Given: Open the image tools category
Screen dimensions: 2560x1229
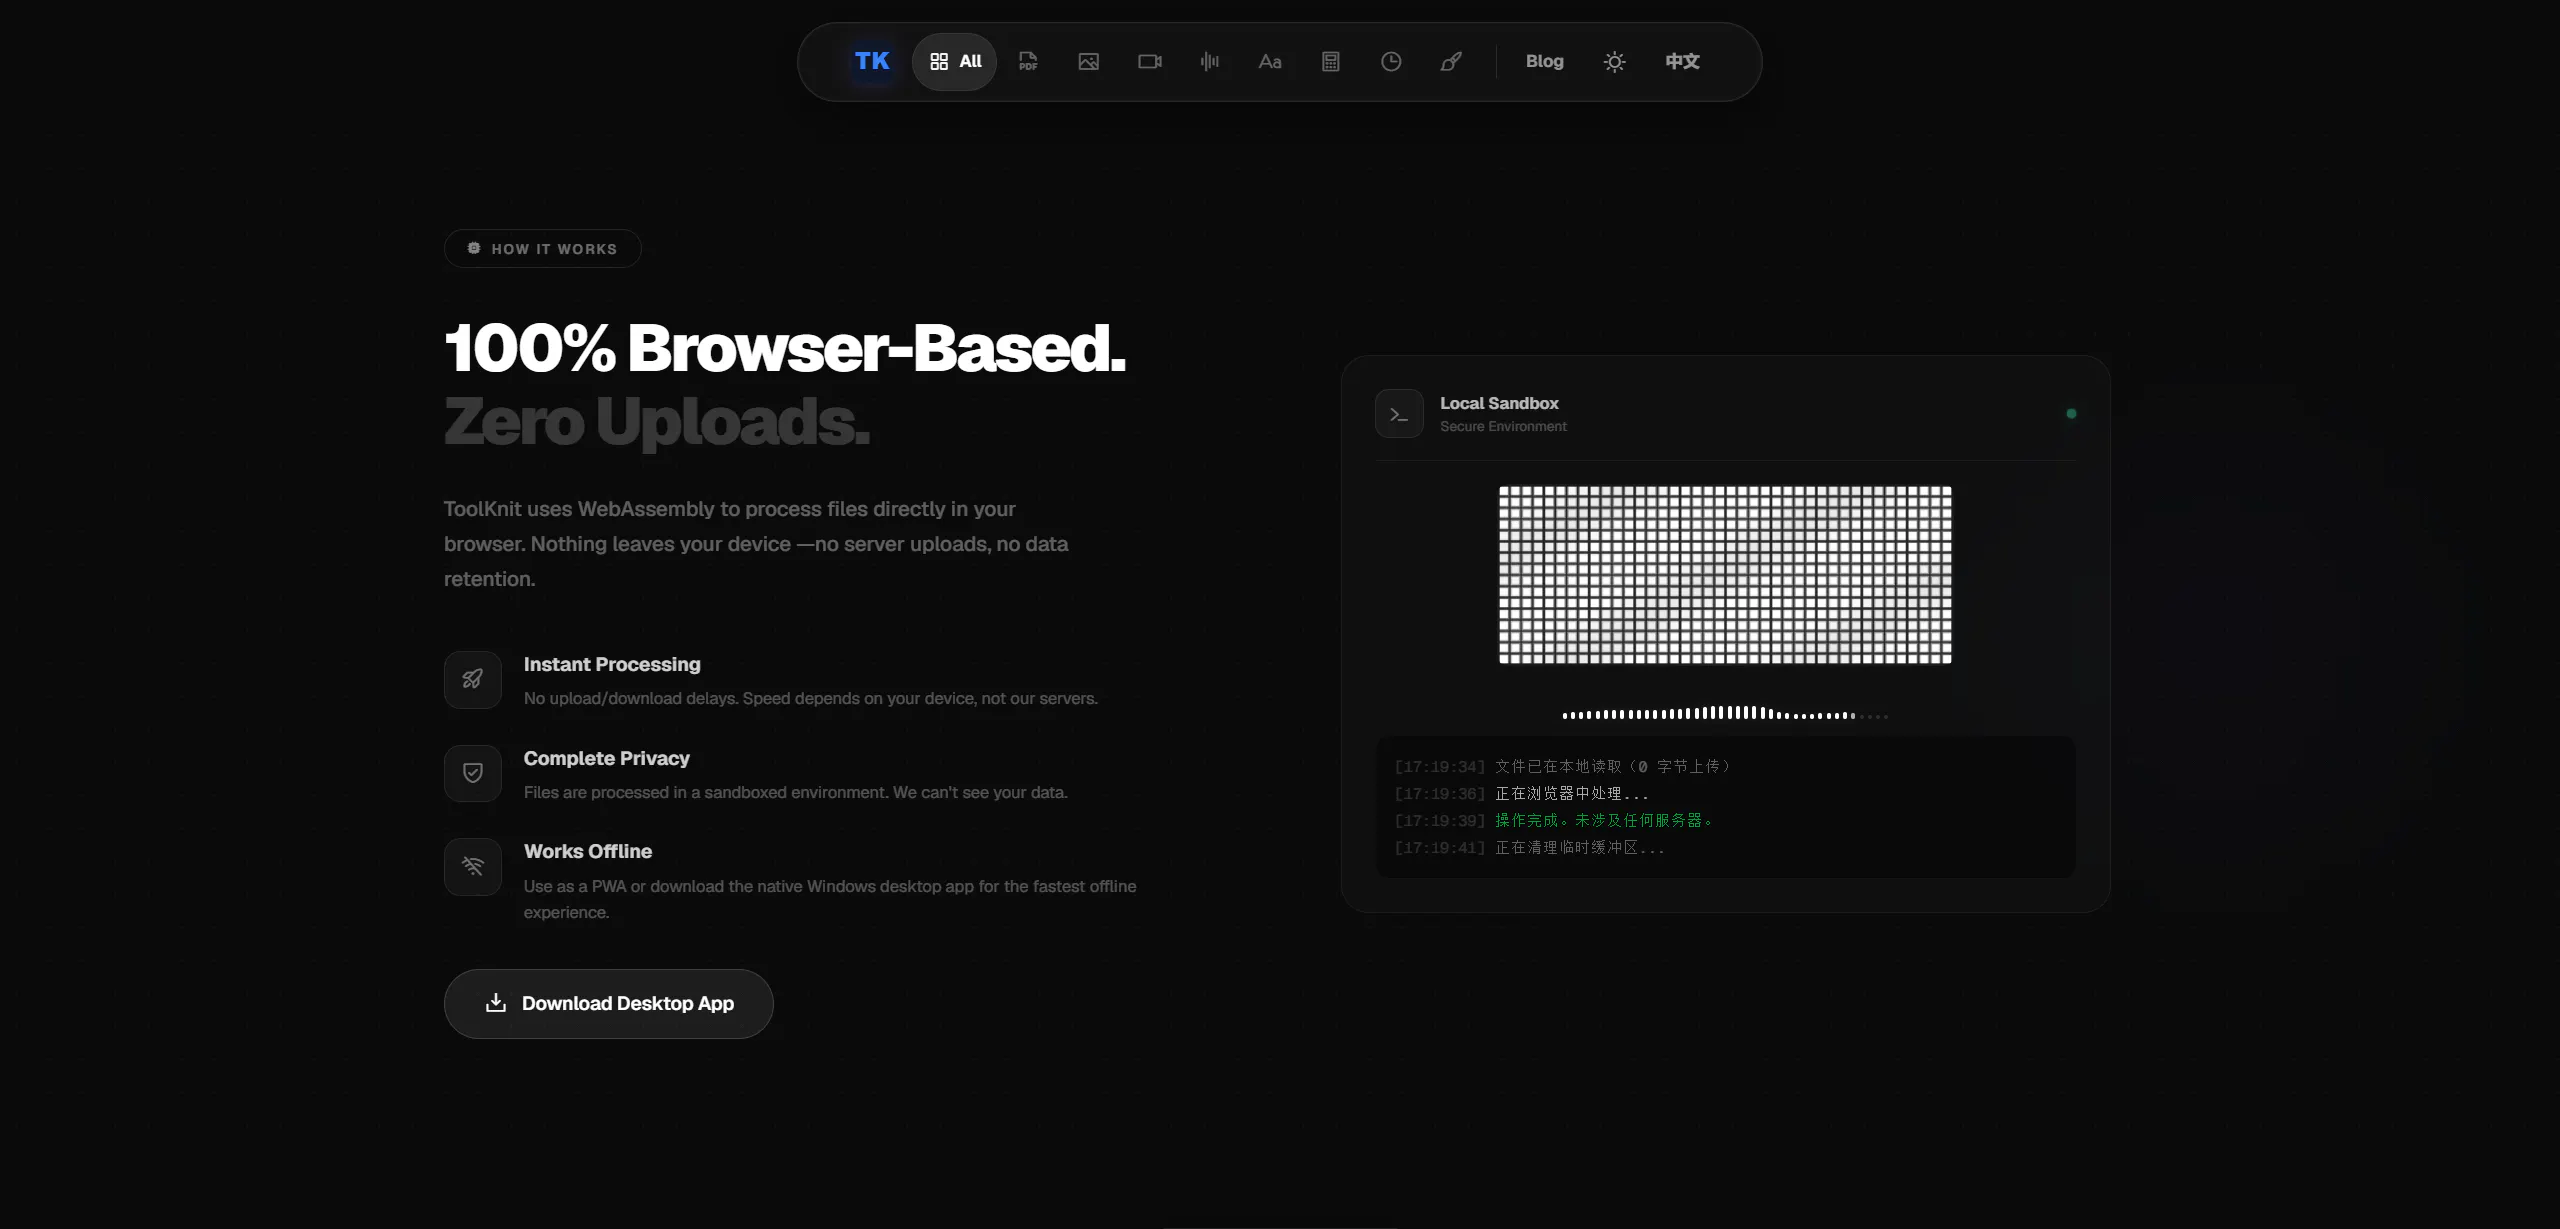Looking at the screenshot, I should 1089,61.
